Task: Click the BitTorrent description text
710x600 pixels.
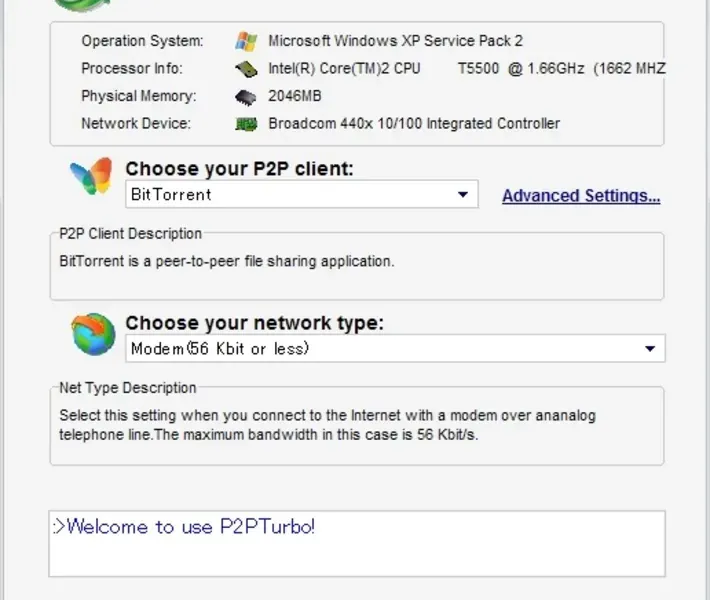Action: click(x=227, y=262)
